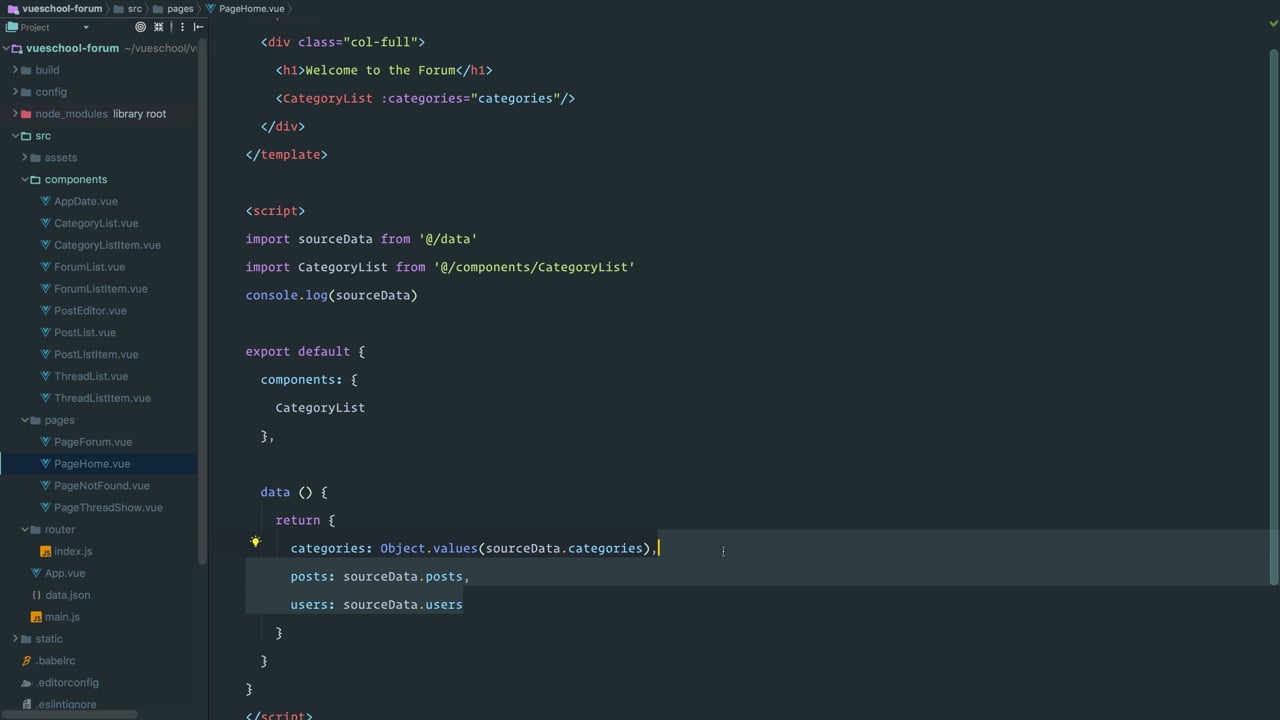Open PostList.vue in the tree

[x=85, y=333]
